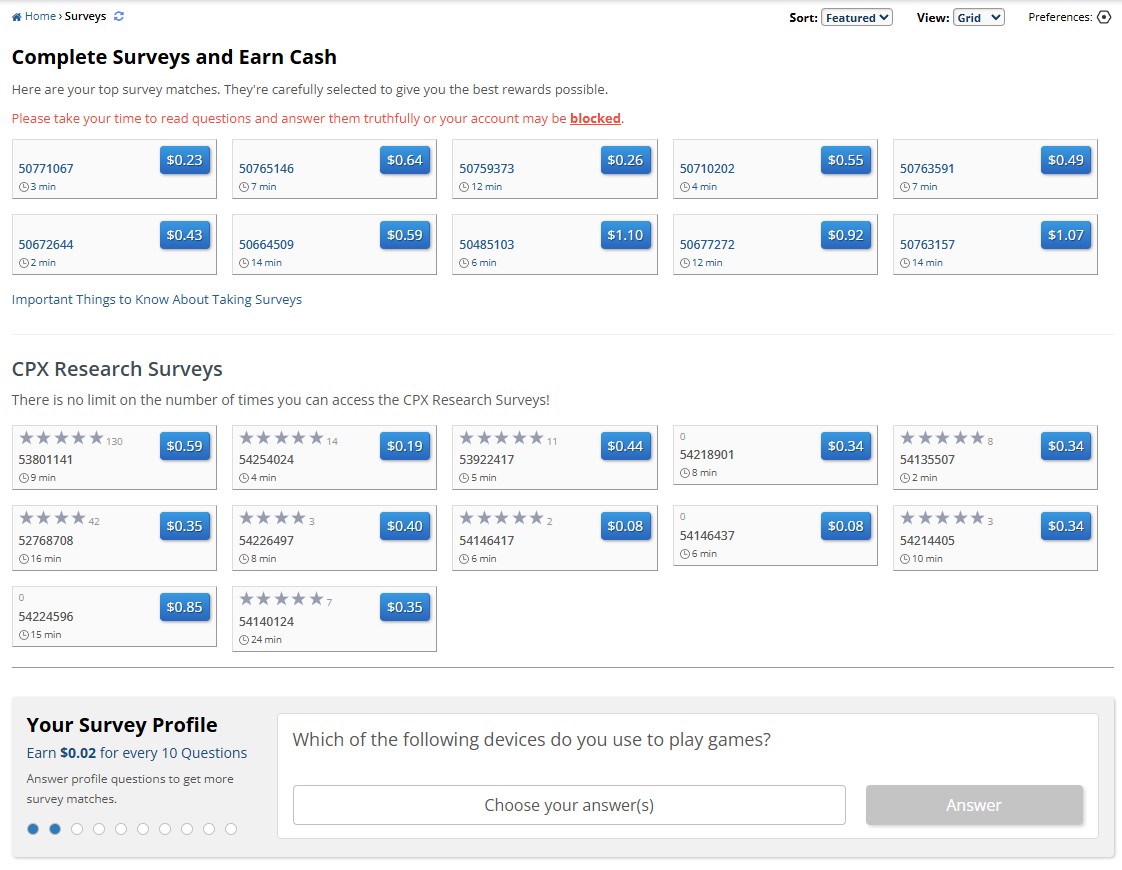The width and height of the screenshot is (1122, 870).
Task: Click the $1.10 button for survey 50485103
Action: [626, 235]
